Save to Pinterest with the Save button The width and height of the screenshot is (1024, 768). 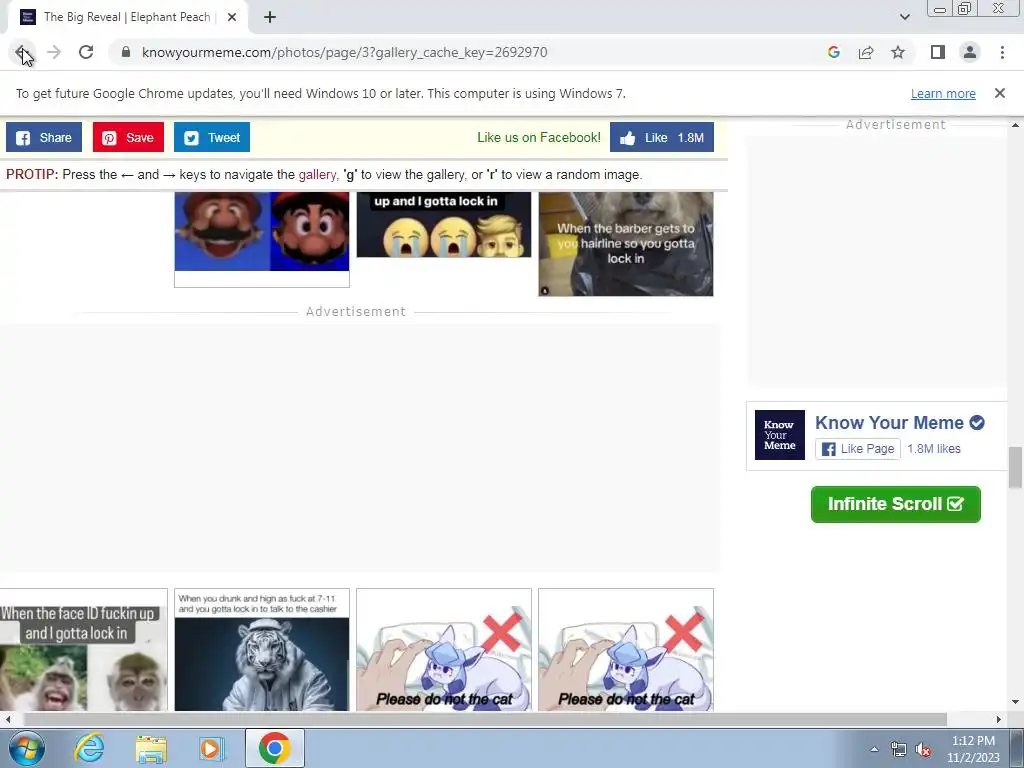click(128, 137)
